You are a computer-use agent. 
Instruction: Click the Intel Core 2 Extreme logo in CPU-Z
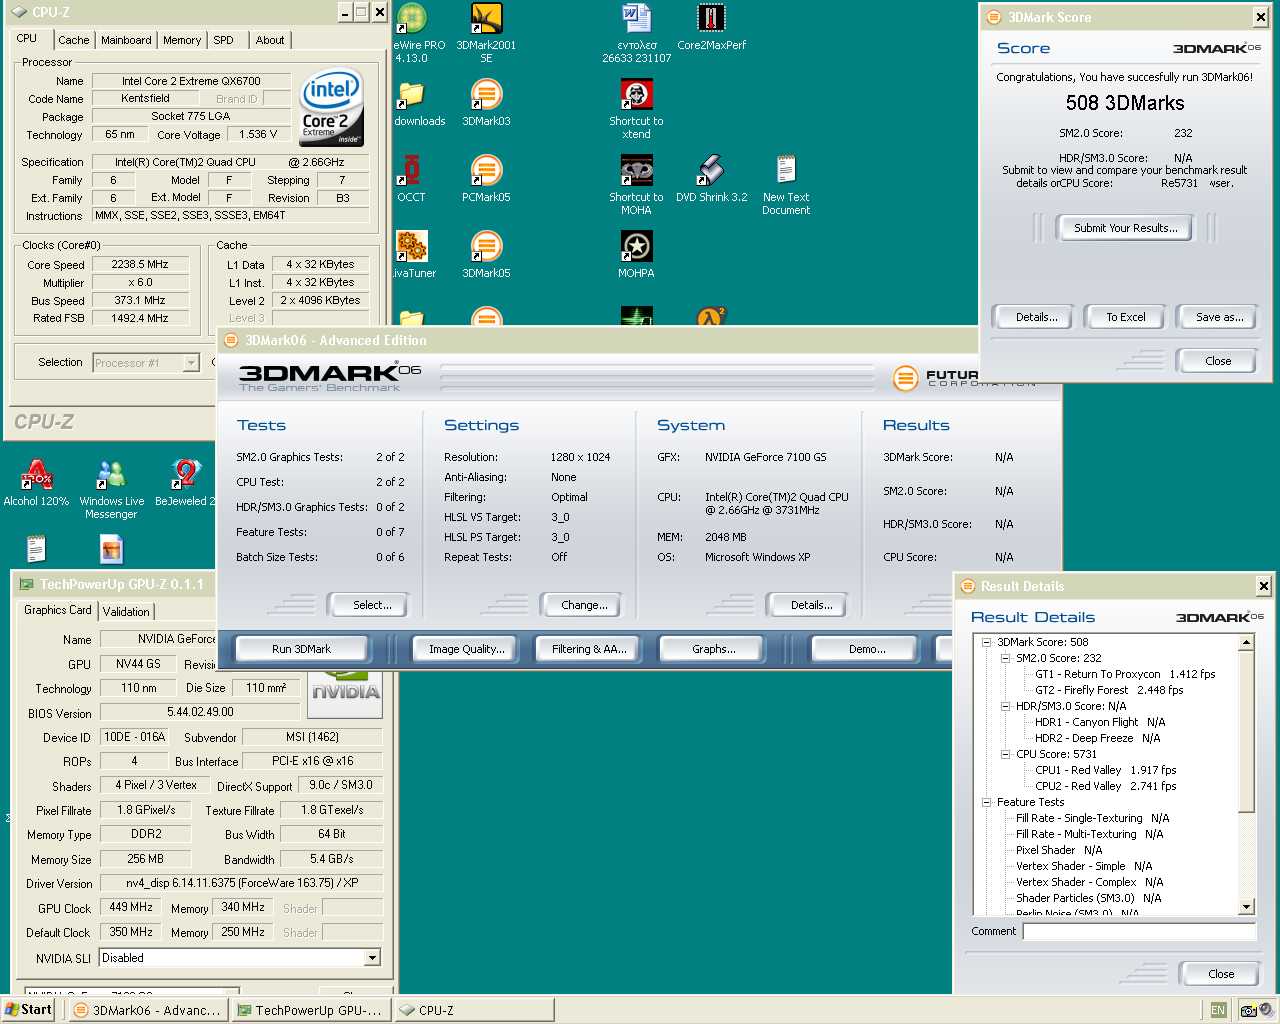pyautogui.click(x=331, y=108)
